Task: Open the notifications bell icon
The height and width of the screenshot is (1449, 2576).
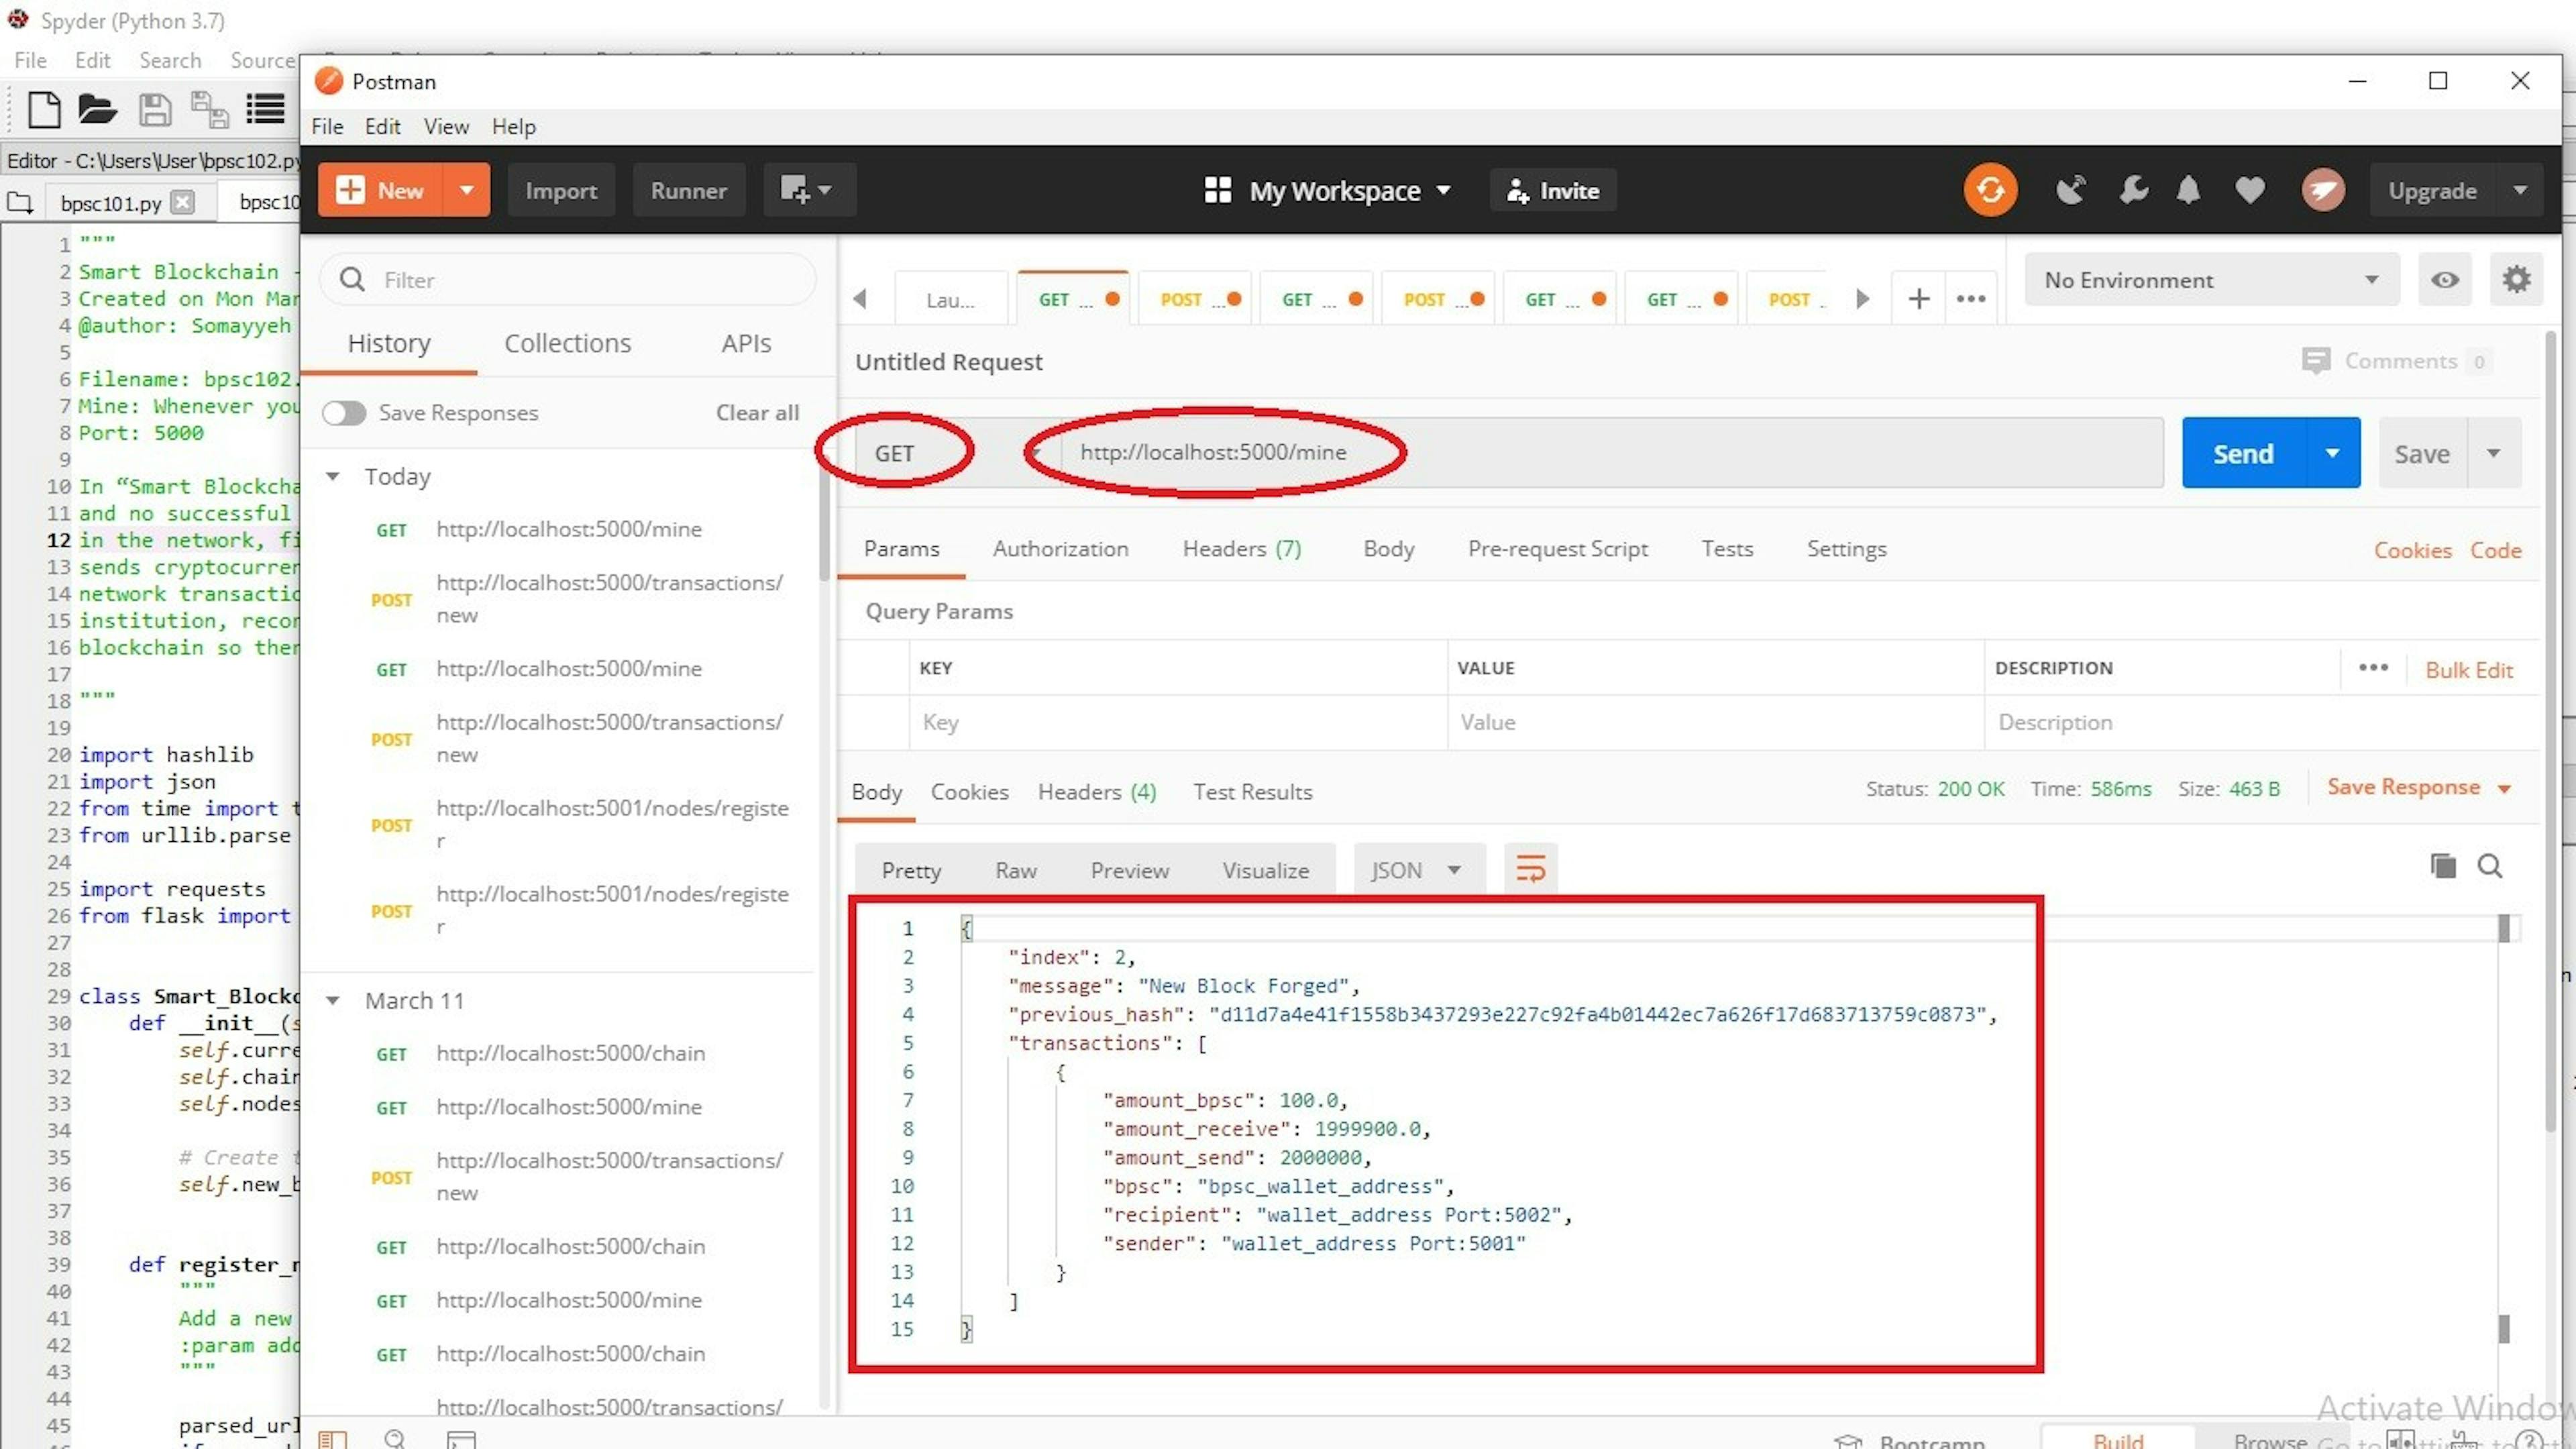Action: coord(2189,190)
